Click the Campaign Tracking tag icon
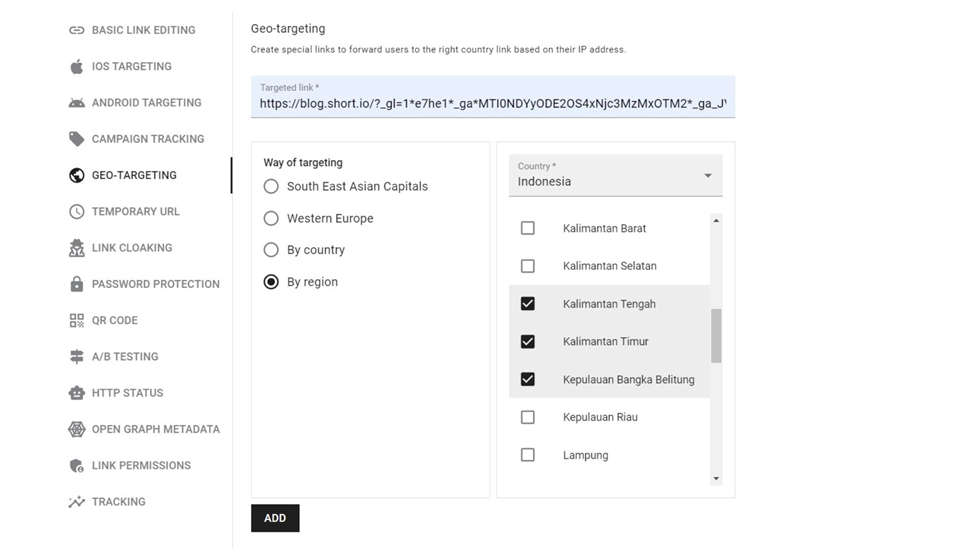This screenshot has width=975, height=548. tap(77, 139)
